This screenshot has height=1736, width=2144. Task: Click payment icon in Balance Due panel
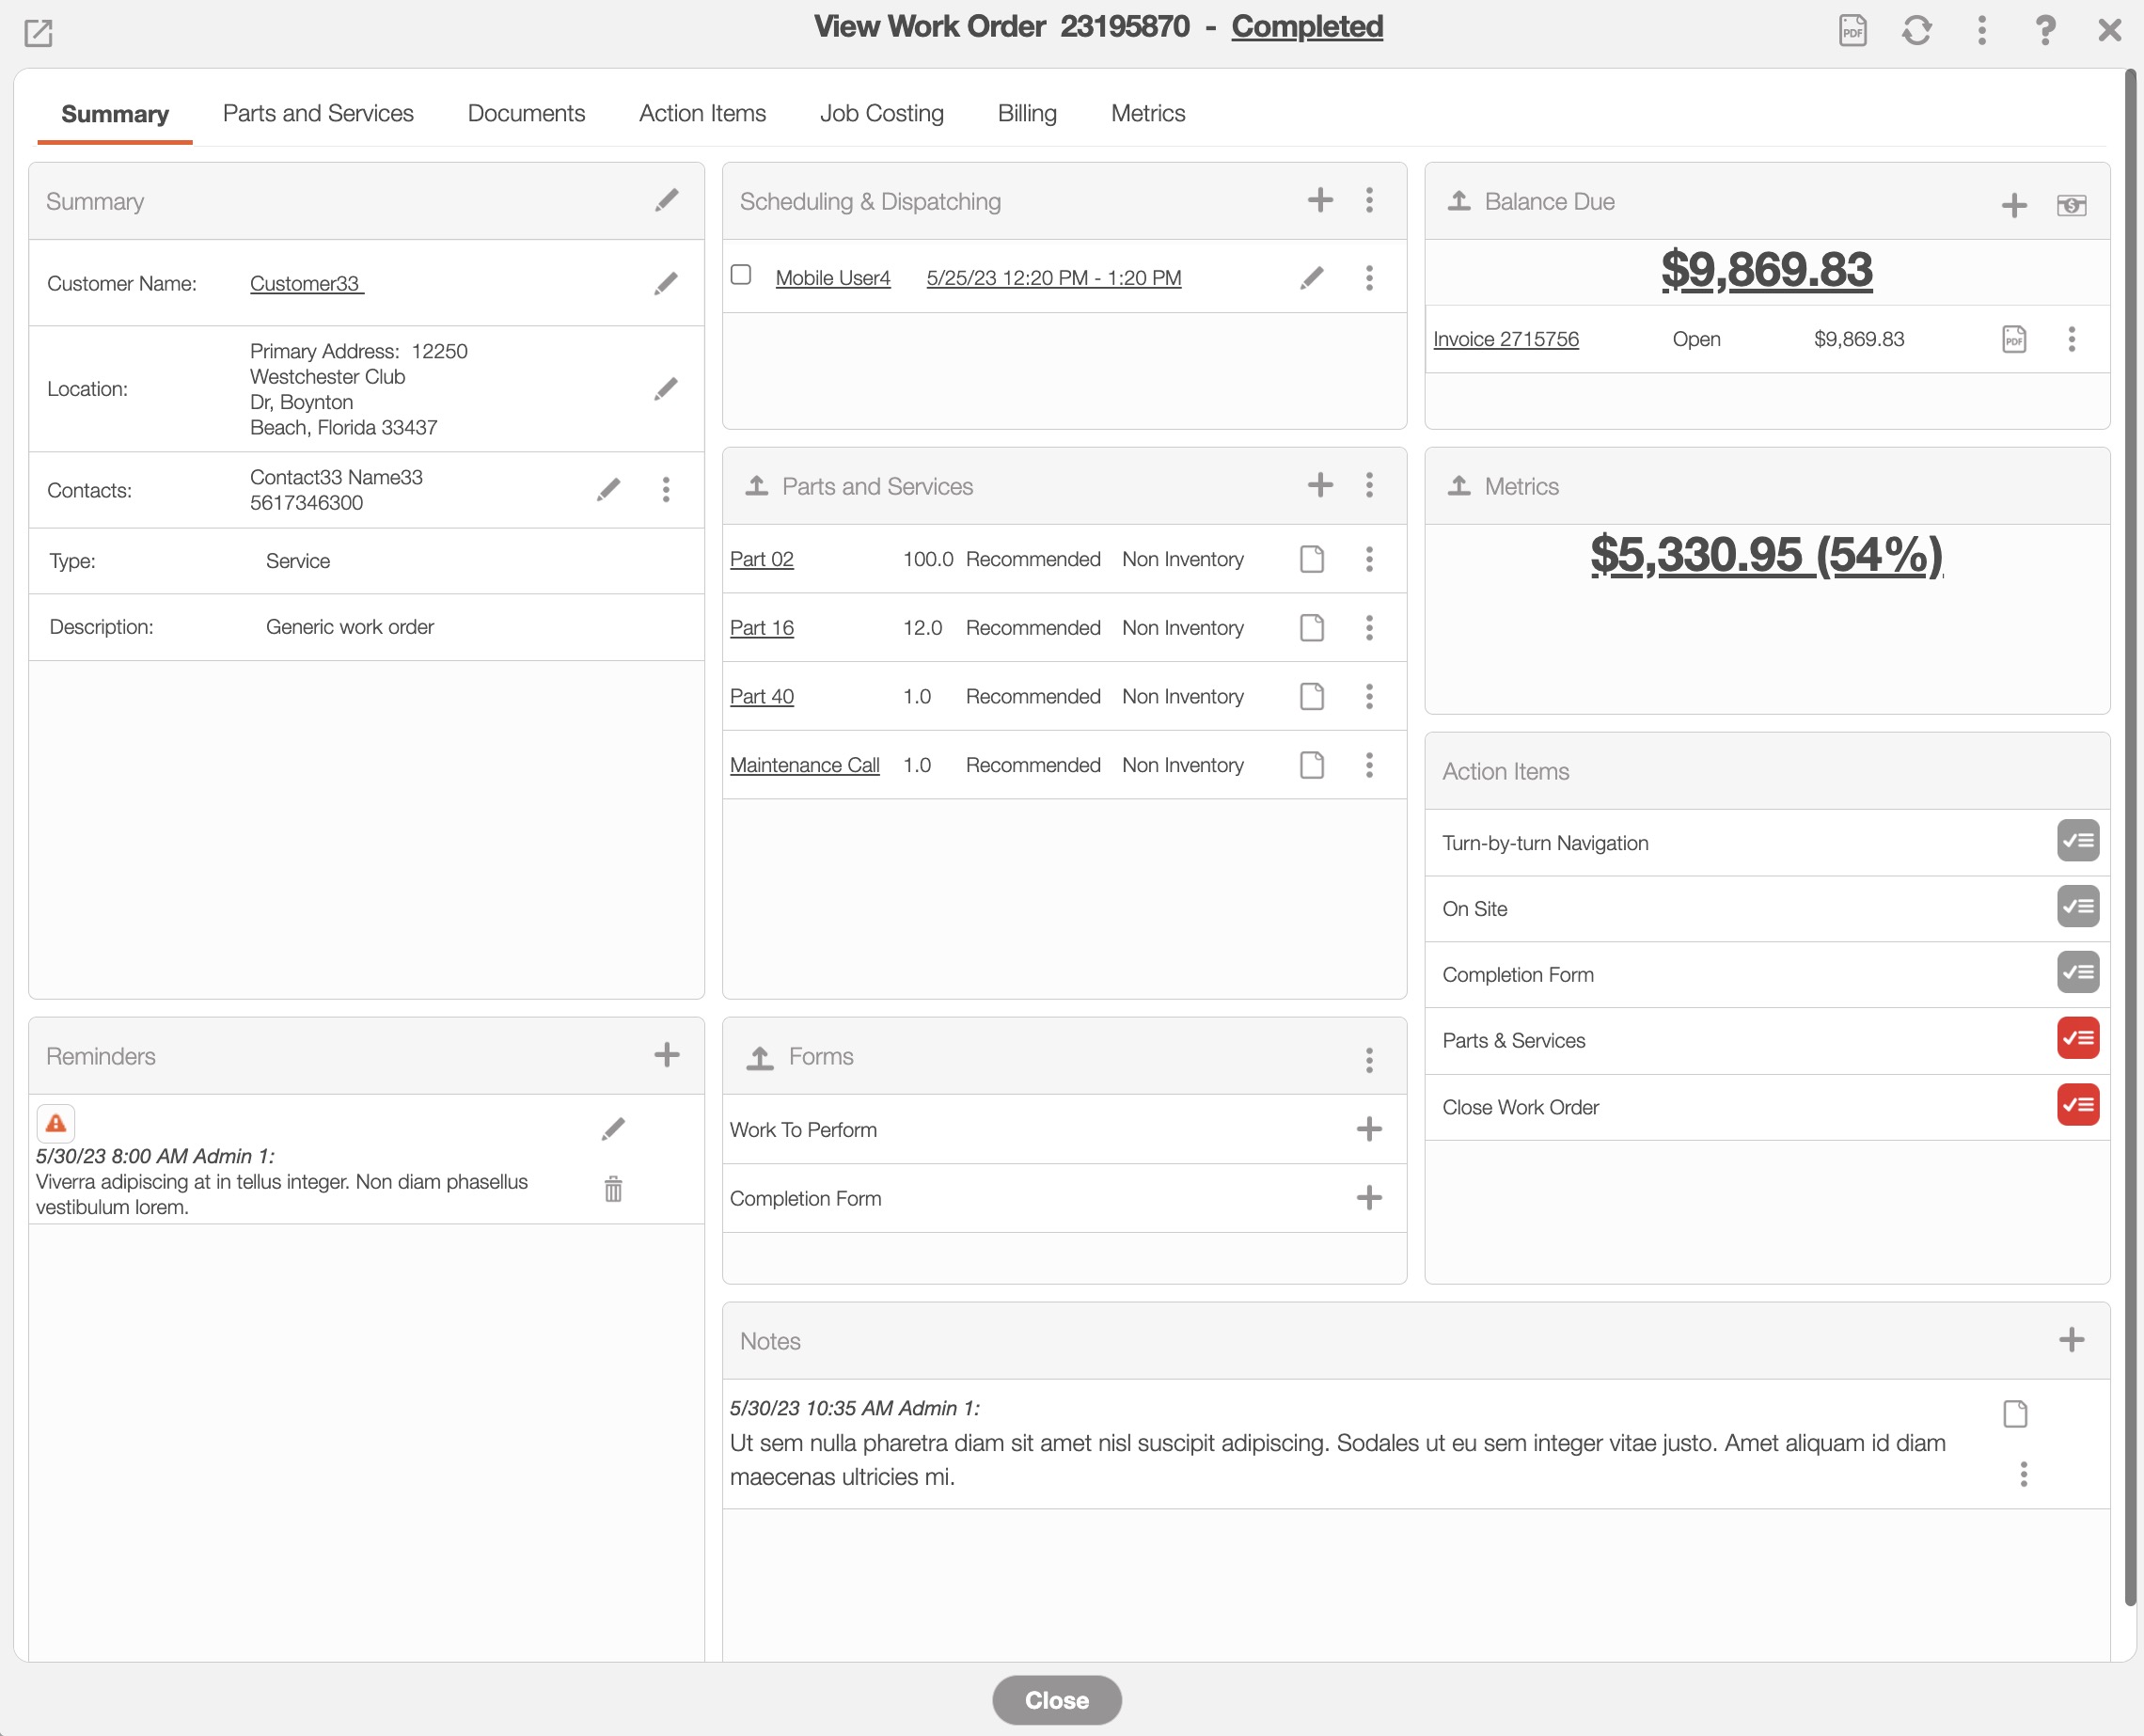tap(2071, 205)
